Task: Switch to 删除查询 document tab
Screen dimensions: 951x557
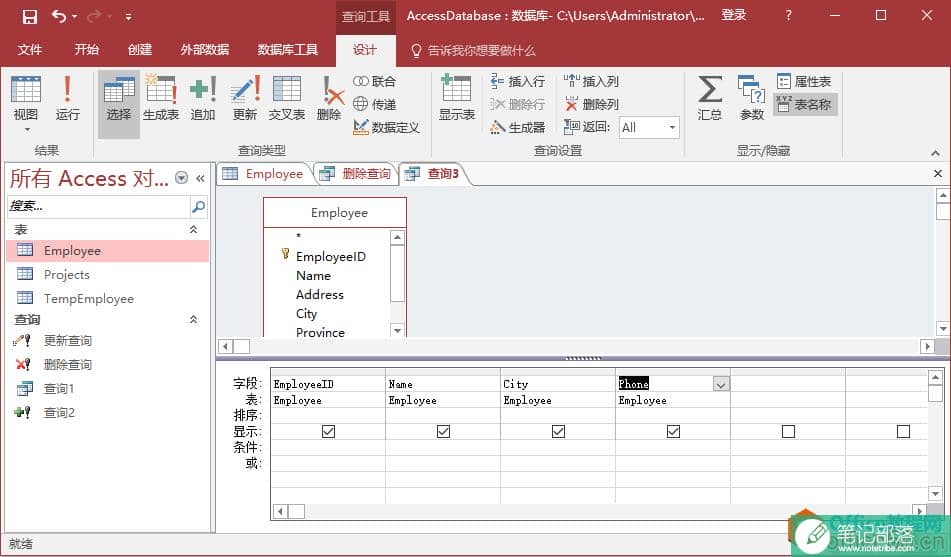Action: pos(356,174)
